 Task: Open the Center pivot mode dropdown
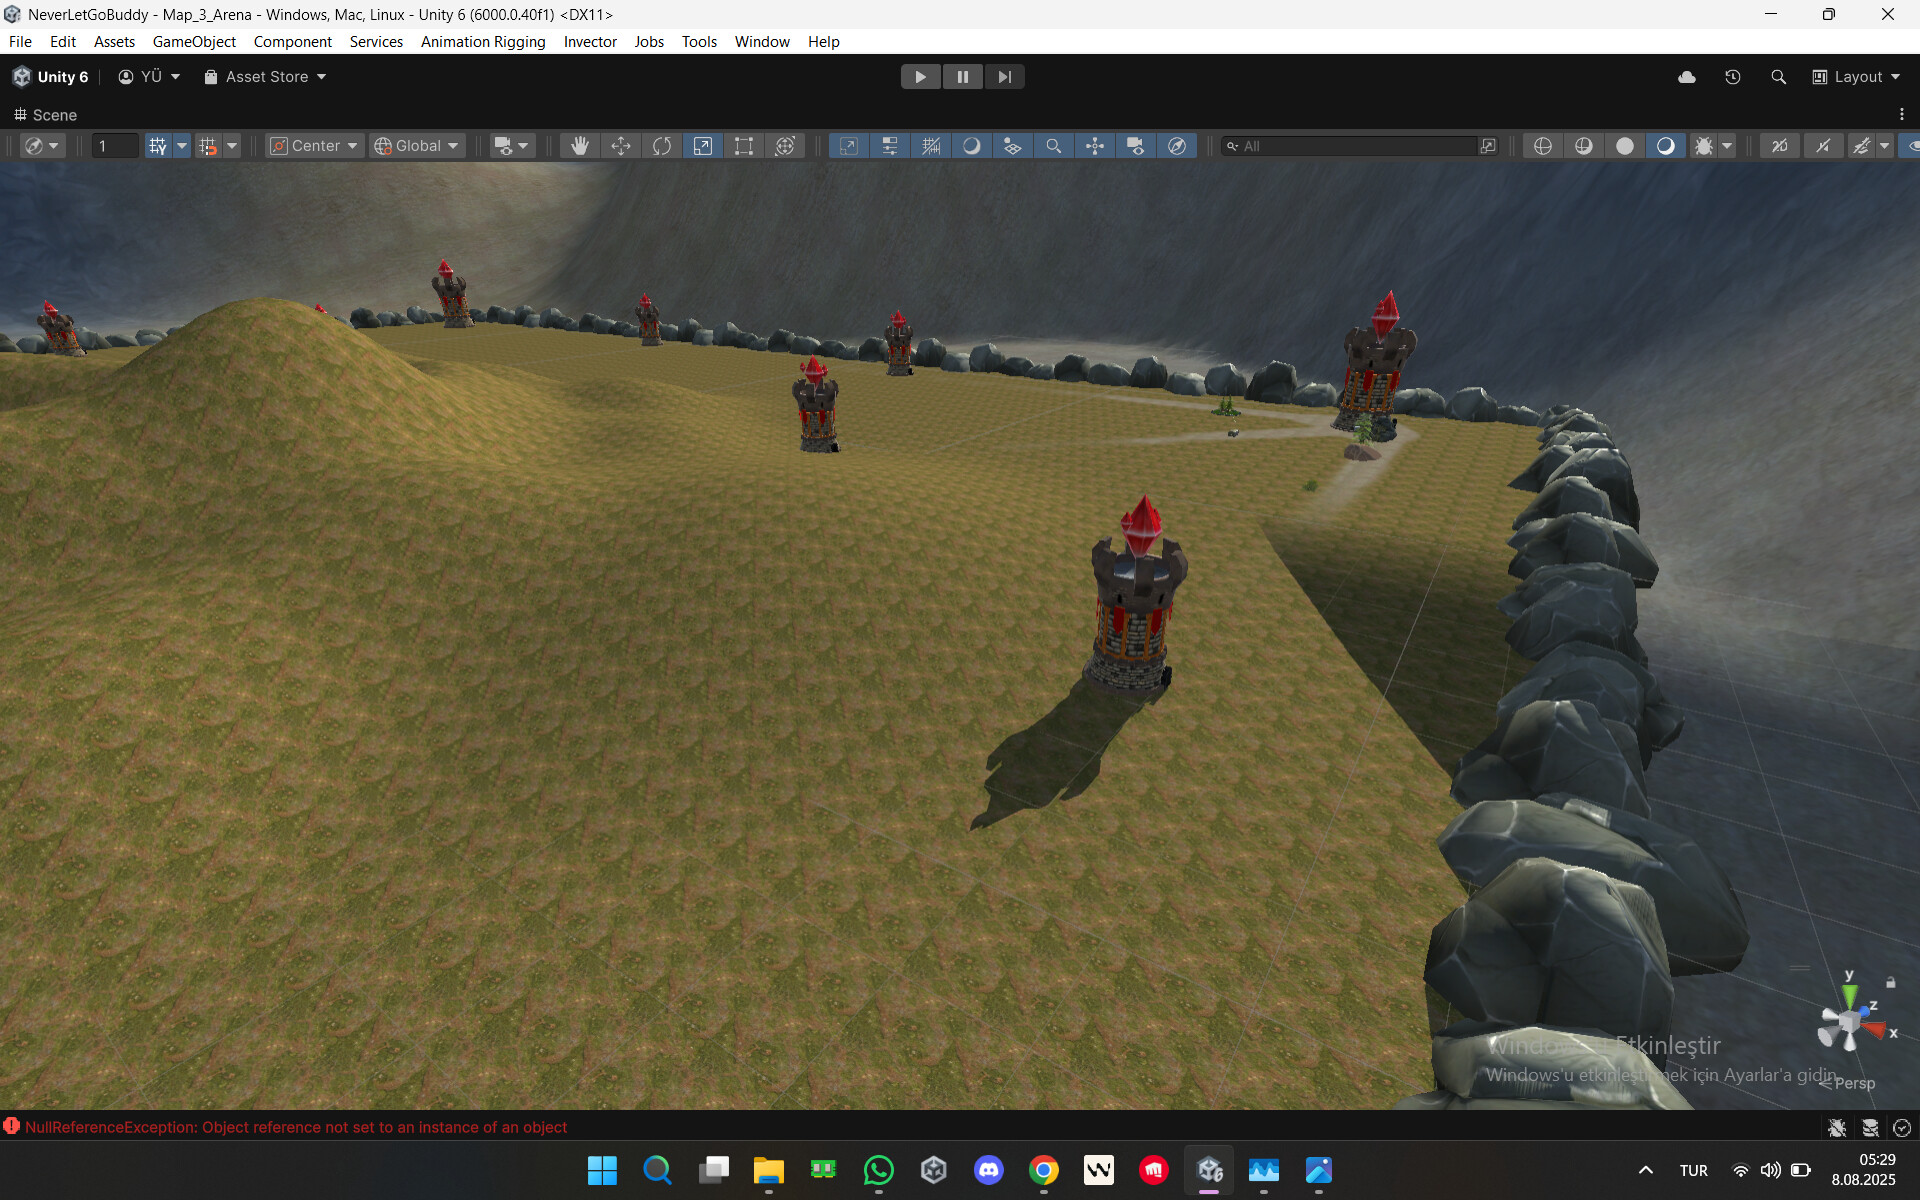[313, 145]
